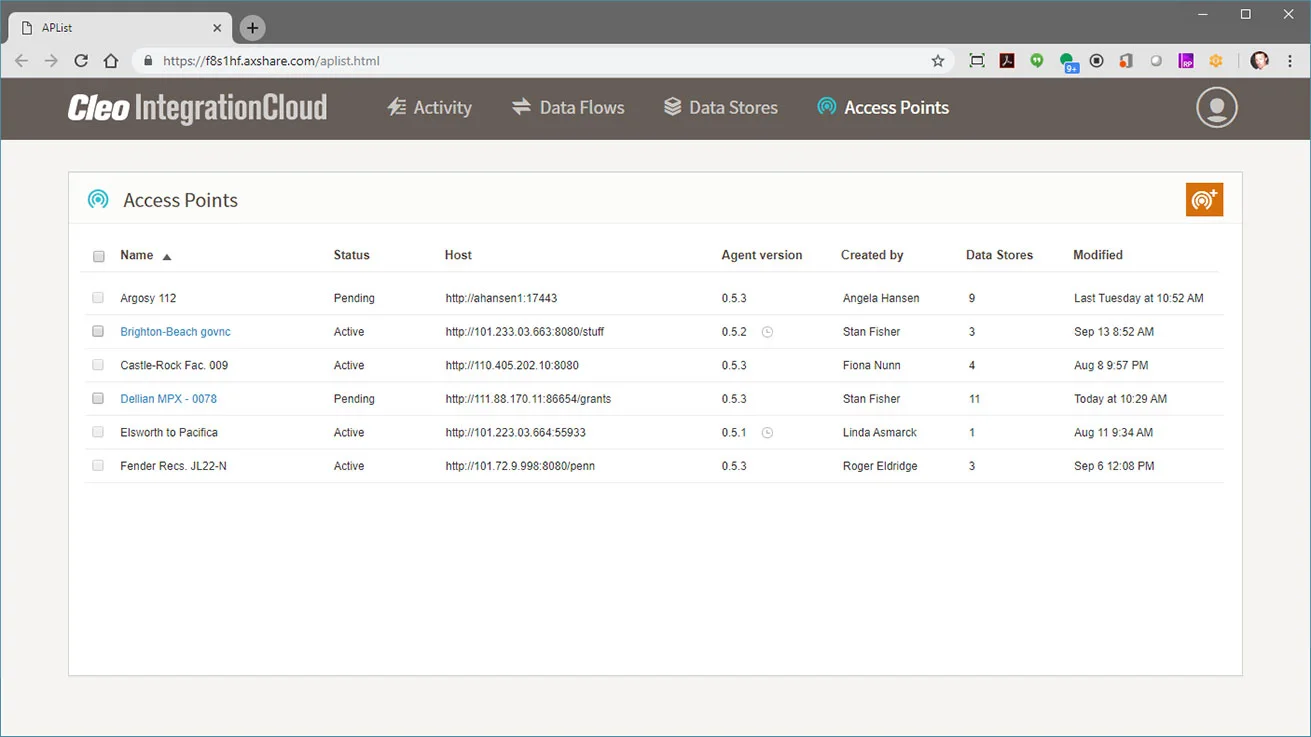Click the add access point orange button
Screen dimensions: 1311x737
(1204, 199)
